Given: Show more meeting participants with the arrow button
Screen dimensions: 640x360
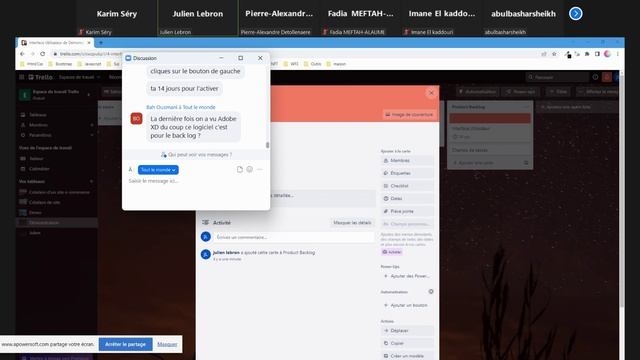Looking at the screenshot, I should pyautogui.click(x=576, y=13).
